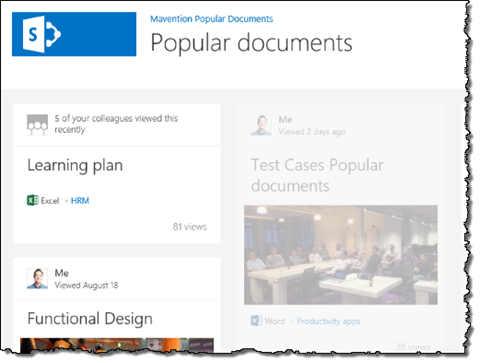Screen dimensions: 480x363
Task: Open the HRM site link
Action: tap(80, 201)
